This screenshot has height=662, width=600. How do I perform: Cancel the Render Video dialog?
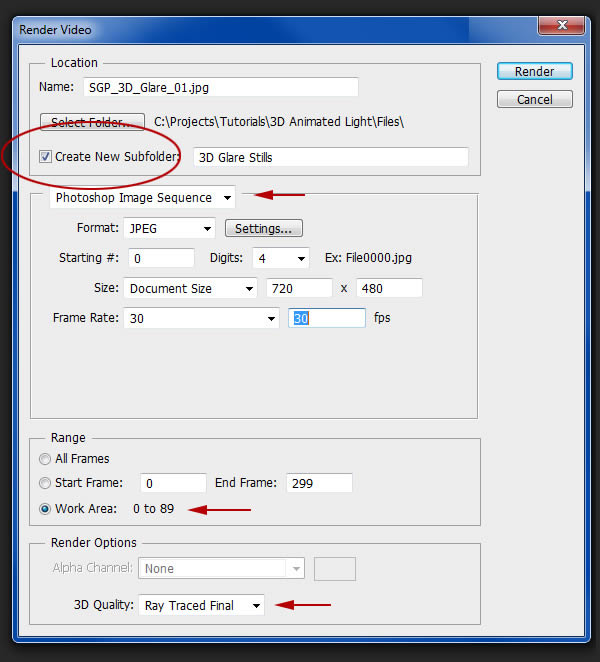point(535,99)
